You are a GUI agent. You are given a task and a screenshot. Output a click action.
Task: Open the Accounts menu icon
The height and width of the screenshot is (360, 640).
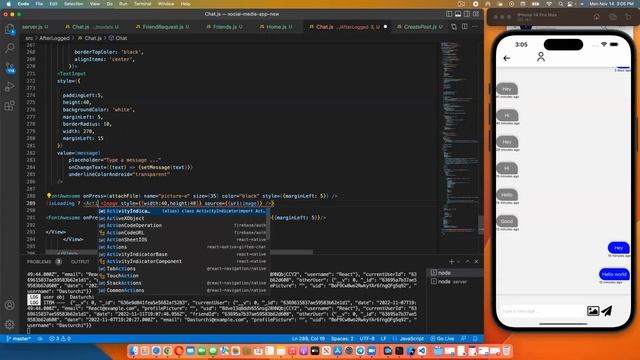[9, 305]
